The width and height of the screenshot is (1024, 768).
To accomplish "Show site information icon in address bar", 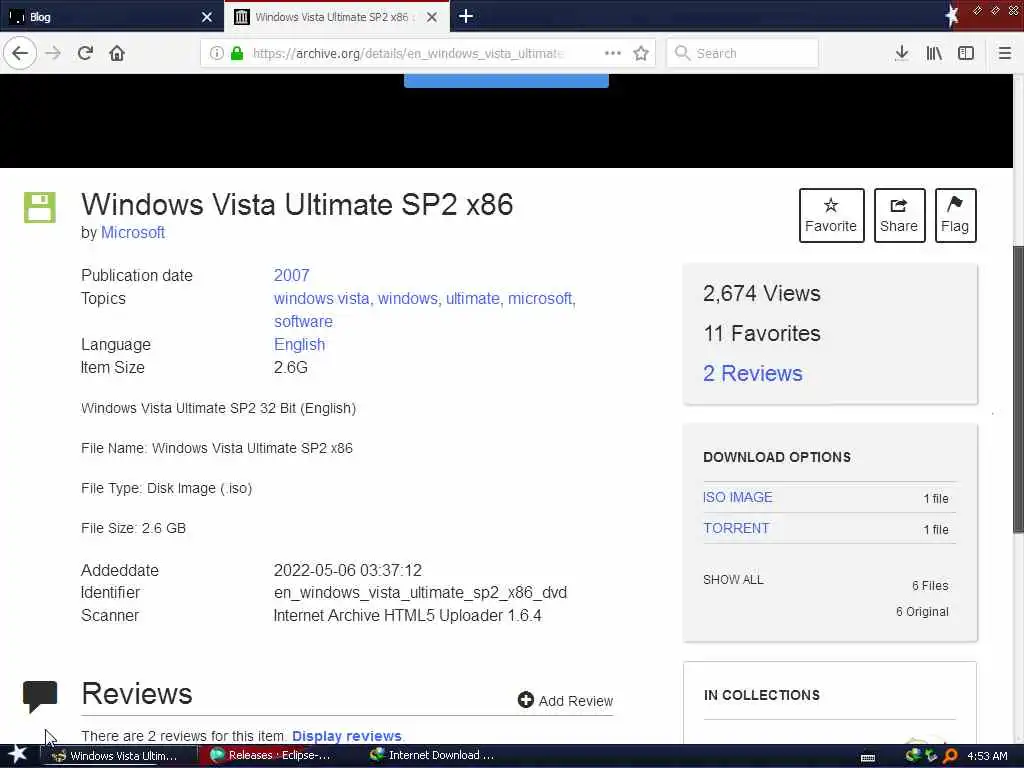I will click(216, 53).
